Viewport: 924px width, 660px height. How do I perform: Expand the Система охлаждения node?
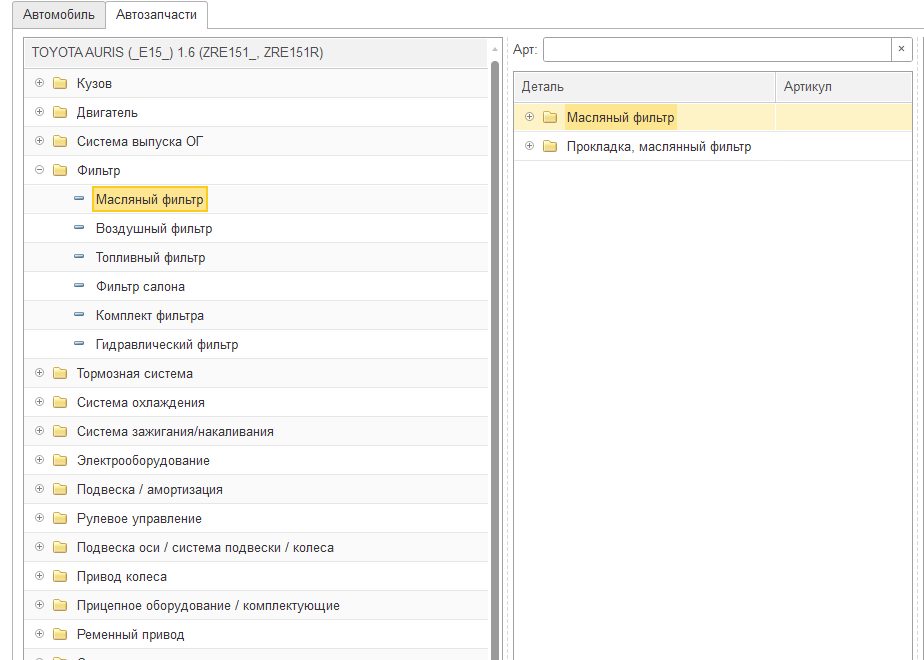(x=39, y=402)
